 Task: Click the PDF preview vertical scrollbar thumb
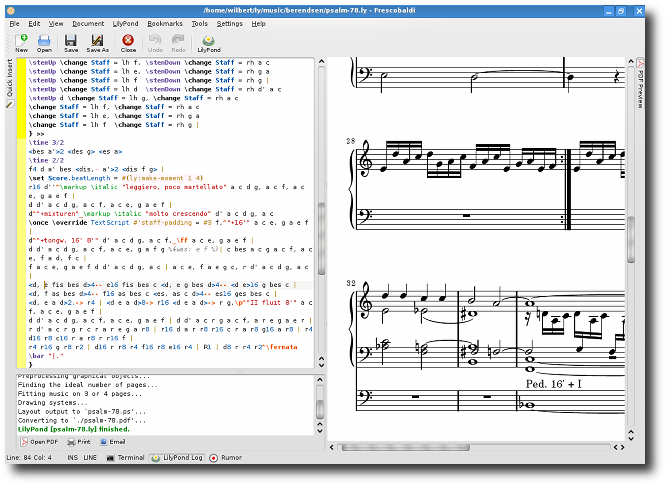(631, 239)
